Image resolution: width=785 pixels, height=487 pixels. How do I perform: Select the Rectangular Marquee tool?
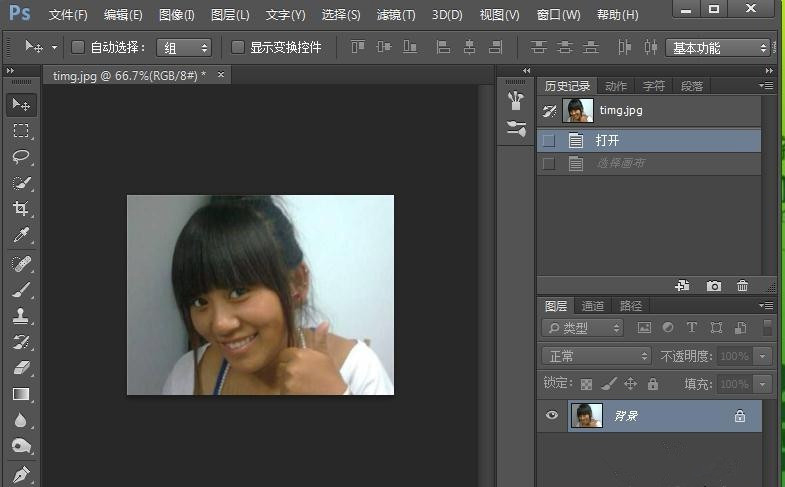21,131
